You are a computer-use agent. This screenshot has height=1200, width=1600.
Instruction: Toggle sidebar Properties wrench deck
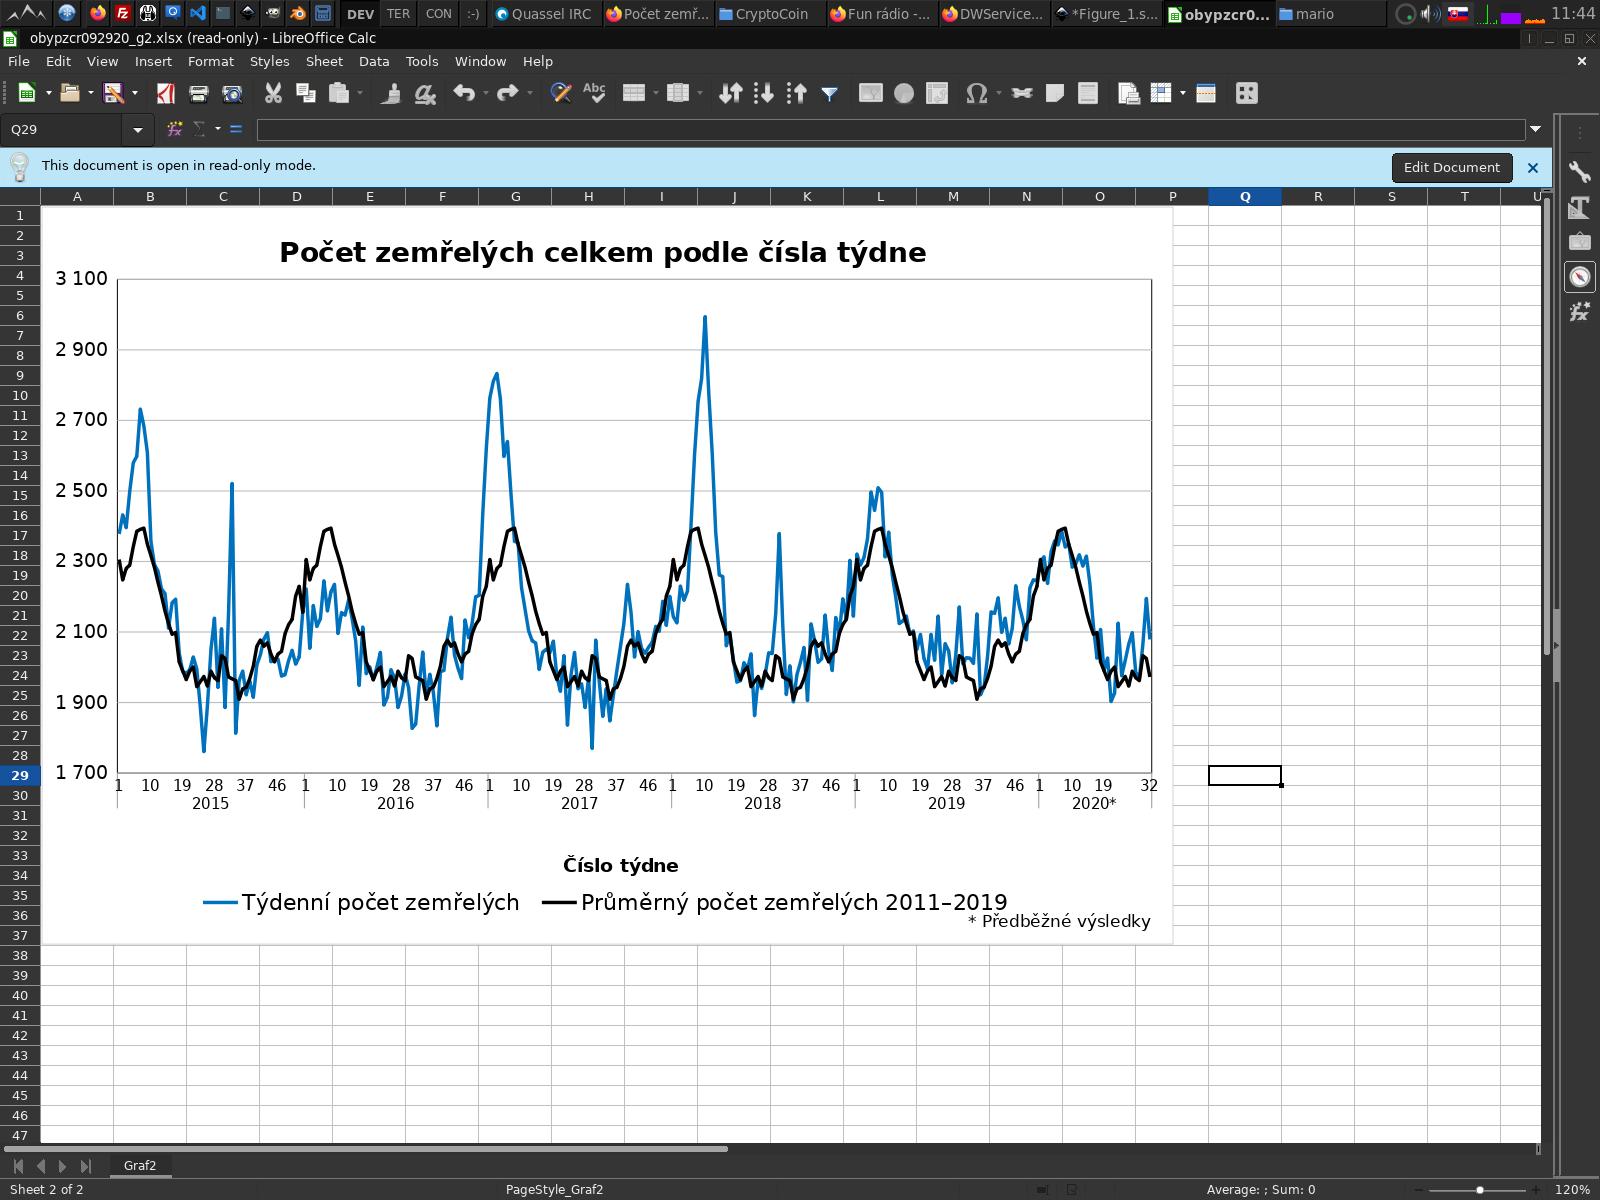(x=1580, y=171)
